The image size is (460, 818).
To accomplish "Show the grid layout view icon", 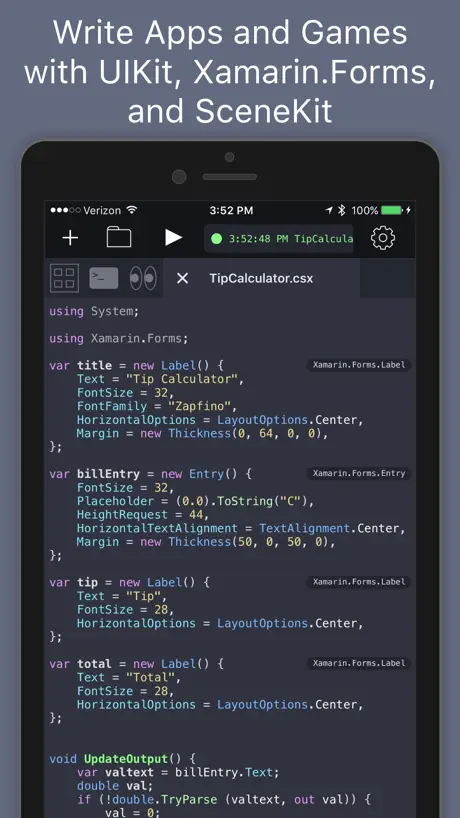I will (x=64, y=278).
